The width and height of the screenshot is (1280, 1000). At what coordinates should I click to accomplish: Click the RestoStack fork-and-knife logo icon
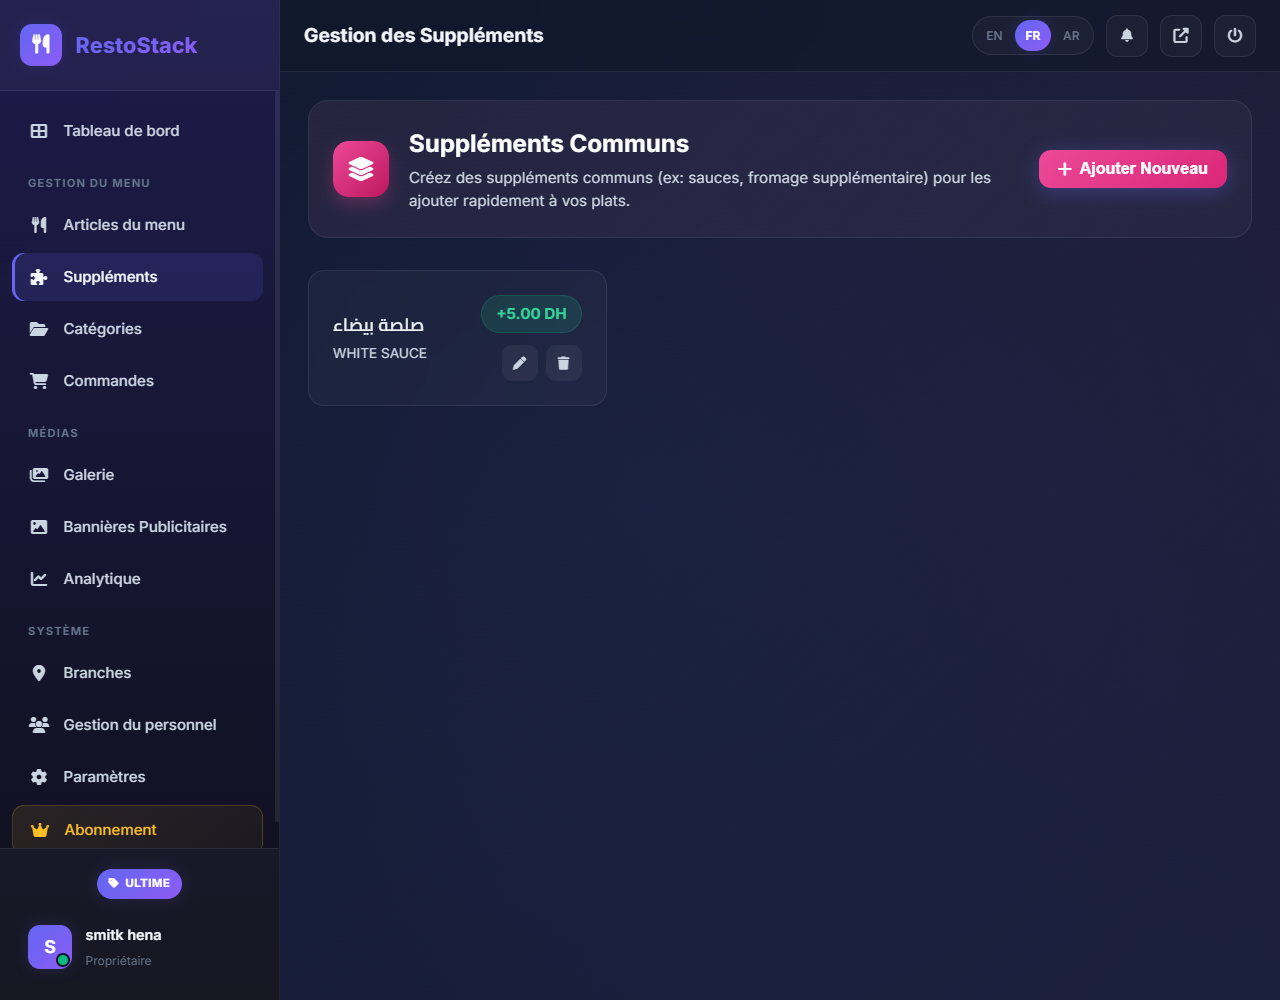click(x=41, y=45)
